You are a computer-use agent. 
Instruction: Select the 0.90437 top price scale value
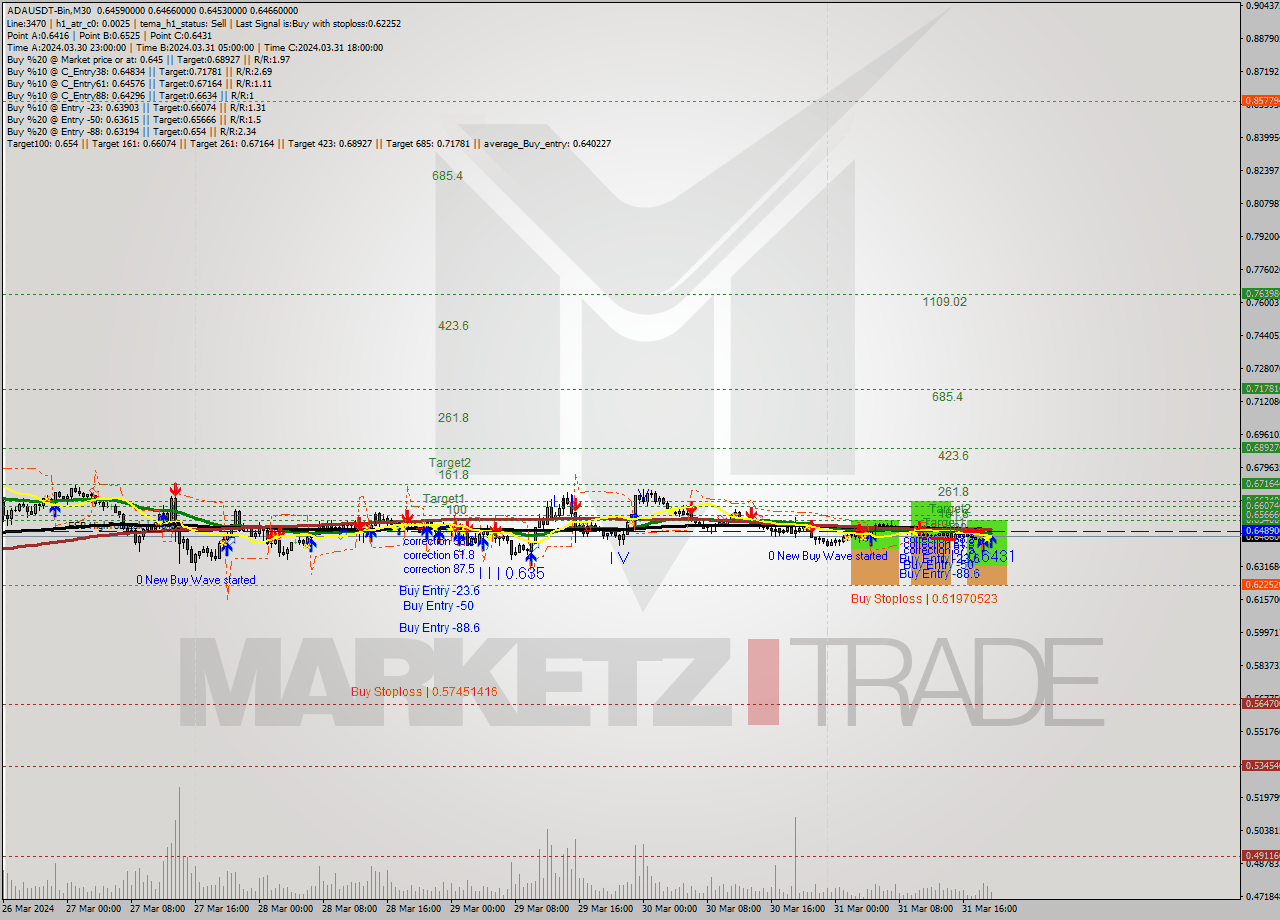[1263, 5]
